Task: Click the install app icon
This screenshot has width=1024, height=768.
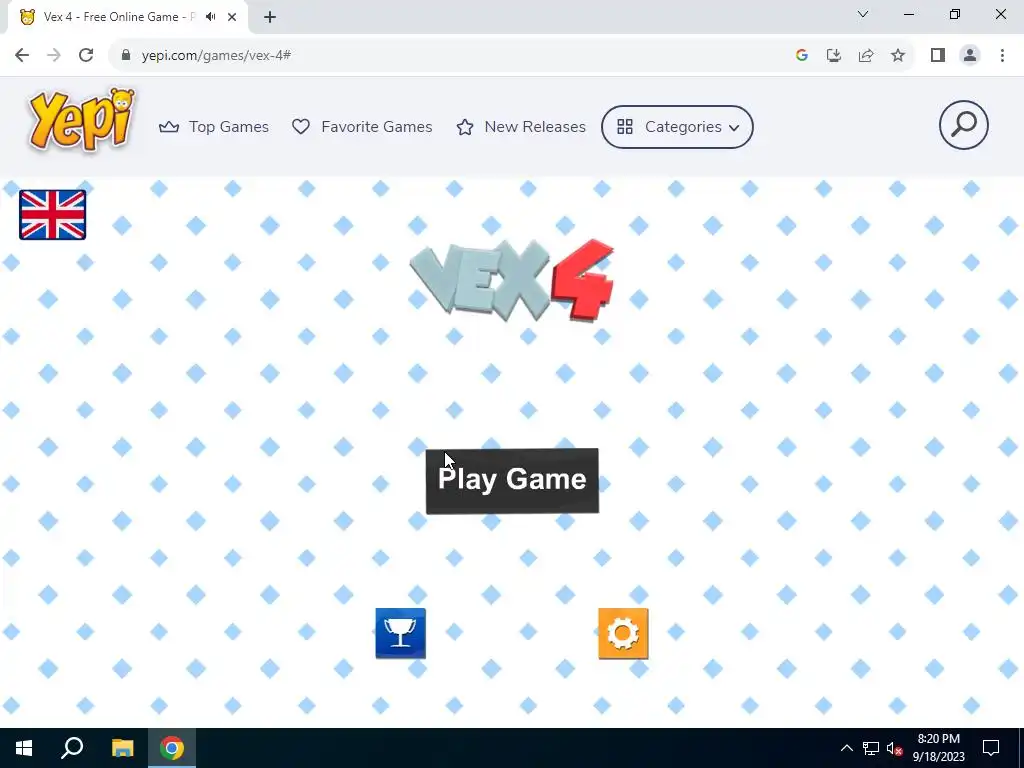Action: click(834, 56)
